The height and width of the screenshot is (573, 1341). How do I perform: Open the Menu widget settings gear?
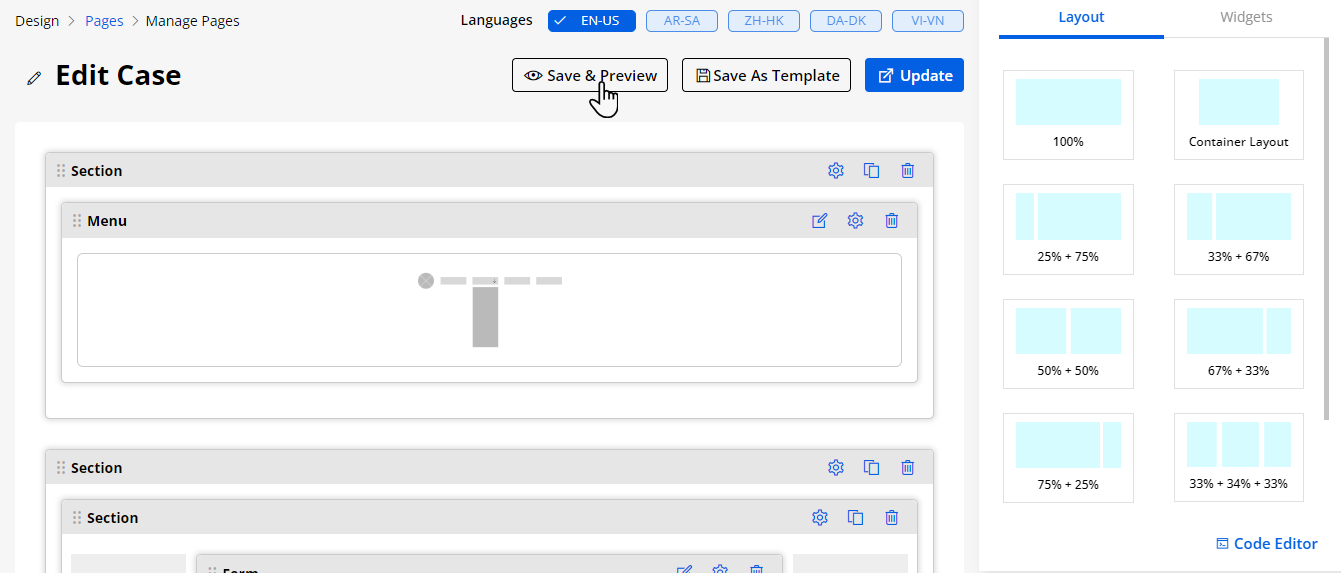855,221
